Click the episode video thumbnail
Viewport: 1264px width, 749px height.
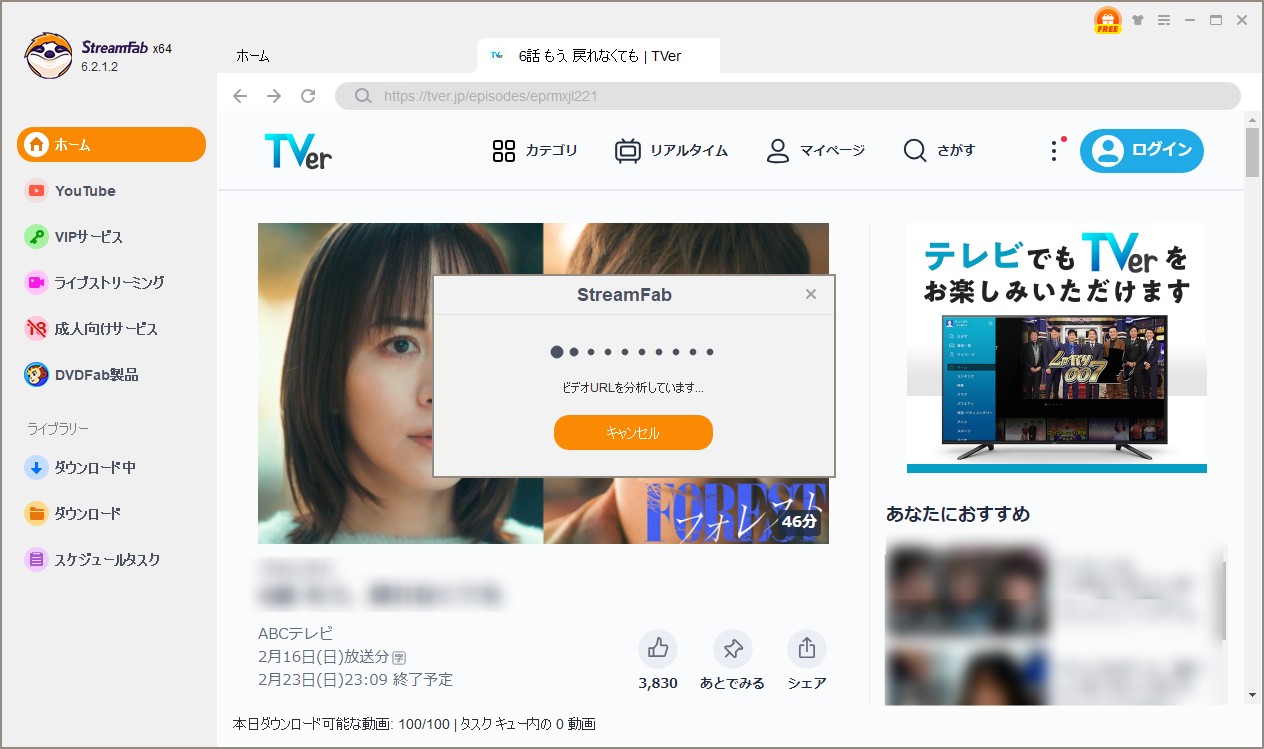[543, 383]
